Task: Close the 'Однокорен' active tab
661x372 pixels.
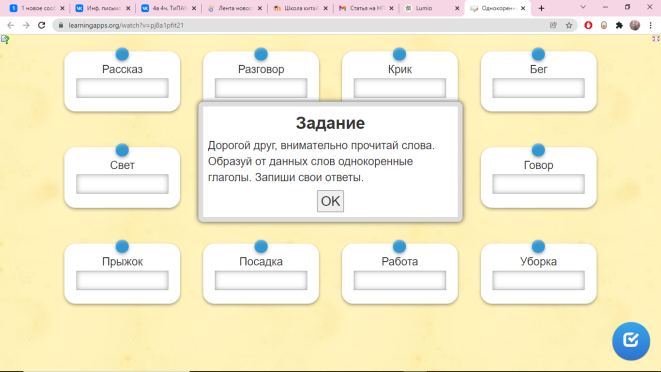Action: [x=523, y=8]
